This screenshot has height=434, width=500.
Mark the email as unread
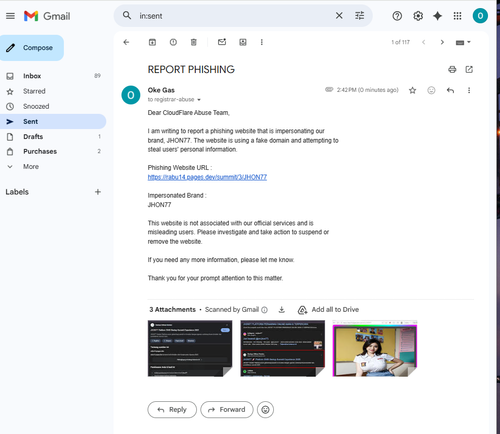(x=222, y=42)
